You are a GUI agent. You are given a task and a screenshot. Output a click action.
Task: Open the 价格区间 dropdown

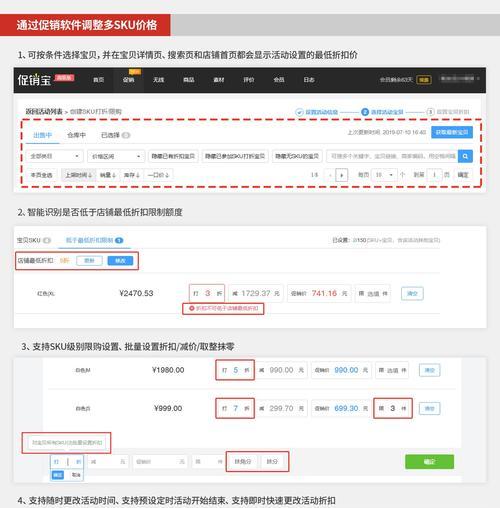click(116, 156)
